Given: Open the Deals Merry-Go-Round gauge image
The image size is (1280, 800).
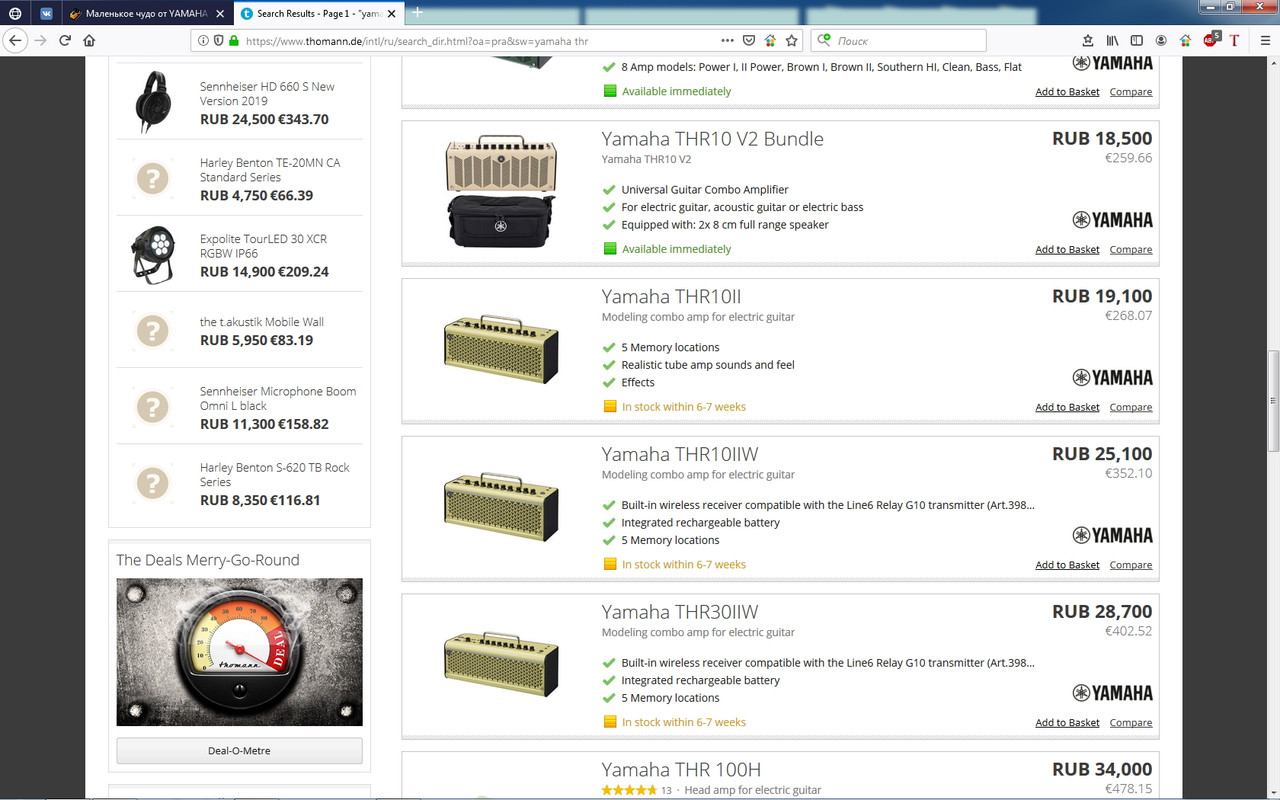Looking at the screenshot, I should (239, 652).
